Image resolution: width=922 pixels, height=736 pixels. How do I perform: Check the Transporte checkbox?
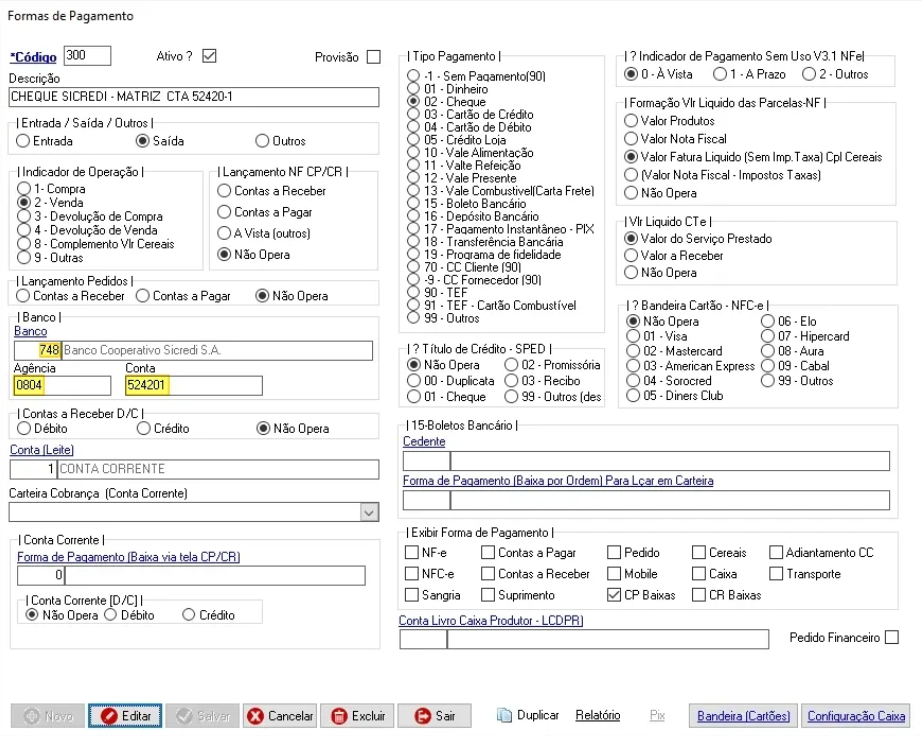(776, 574)
